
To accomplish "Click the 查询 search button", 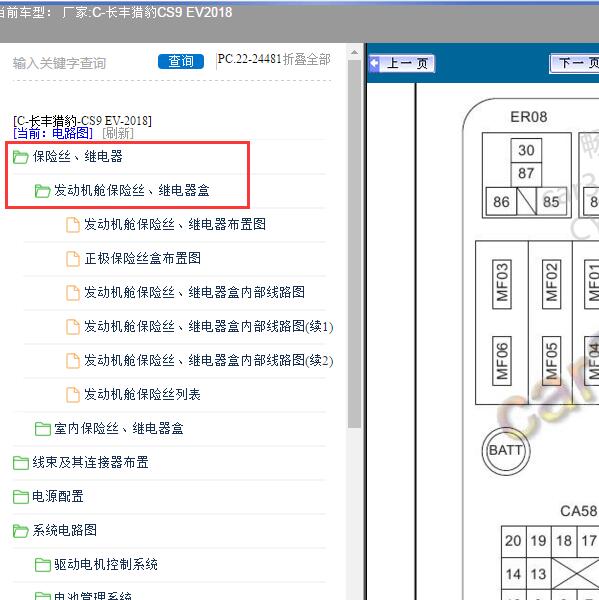I will coord(181,61).
